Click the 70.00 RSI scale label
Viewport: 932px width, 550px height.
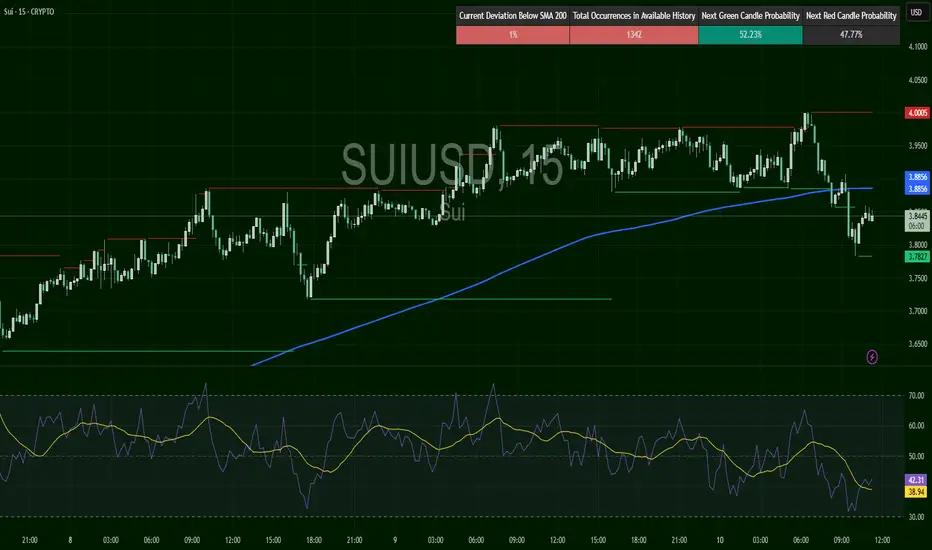pos(916,395)
